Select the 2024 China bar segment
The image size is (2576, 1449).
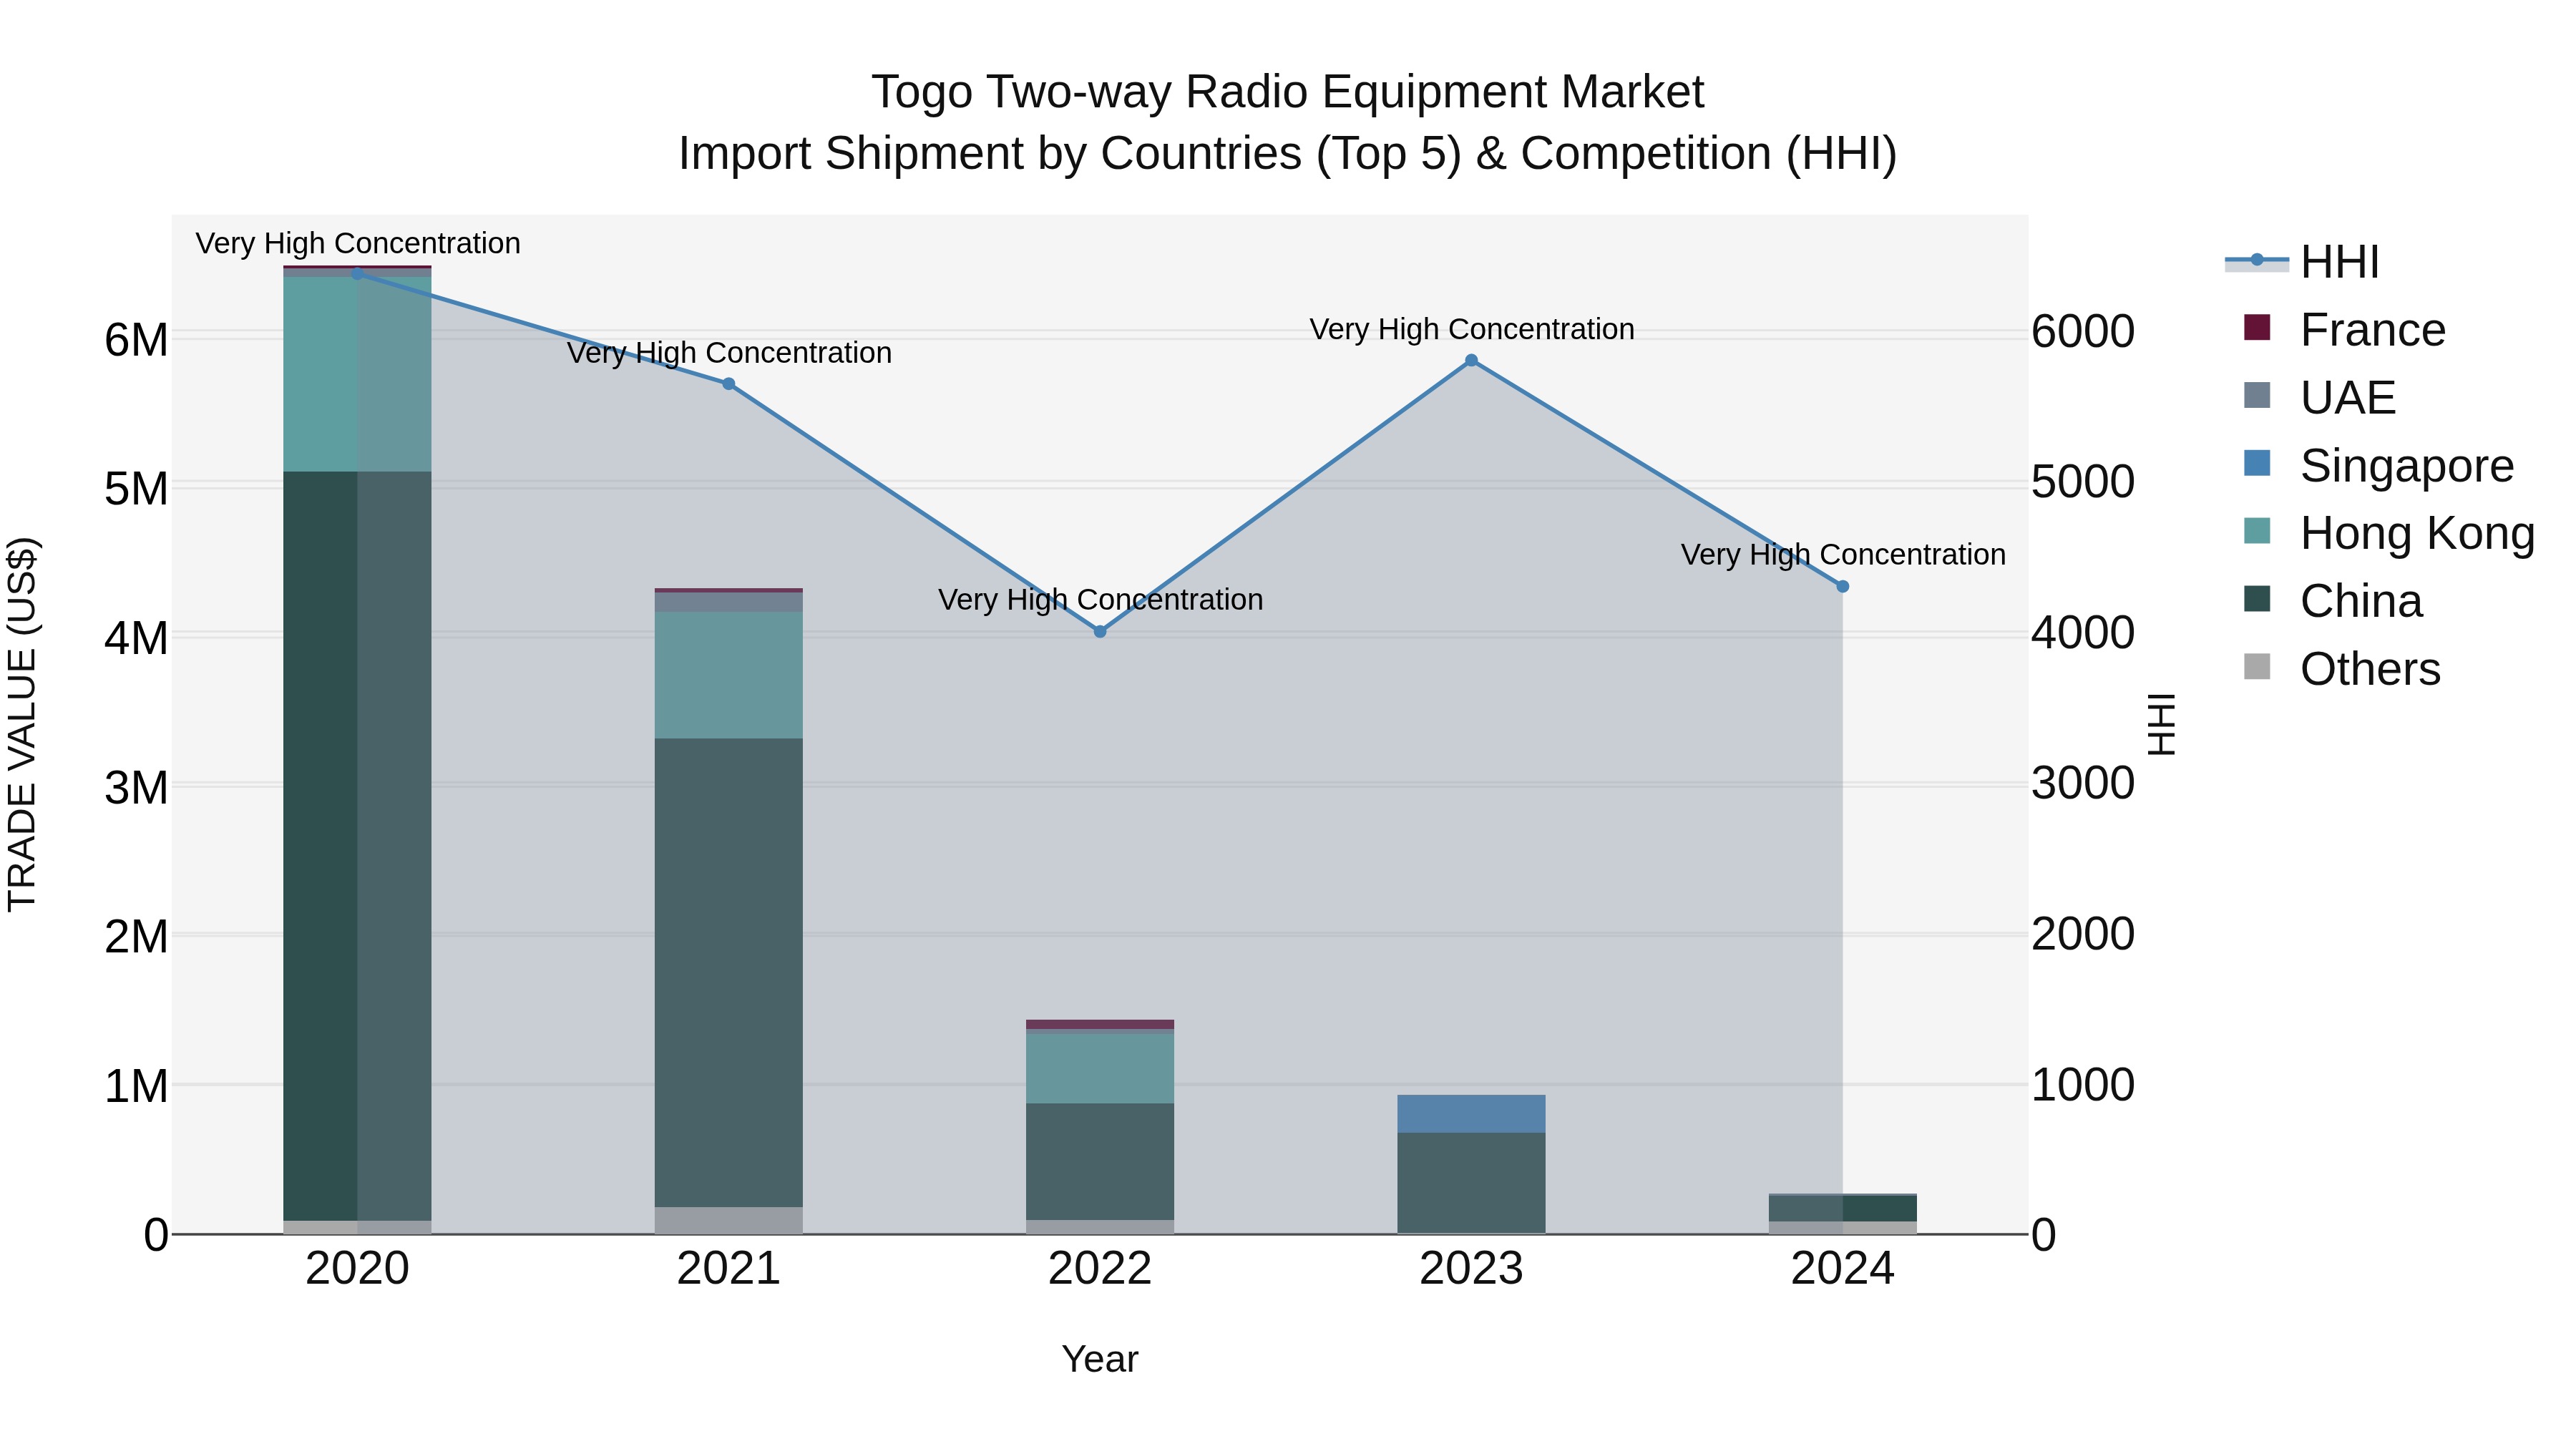tap(1843, 1208)
